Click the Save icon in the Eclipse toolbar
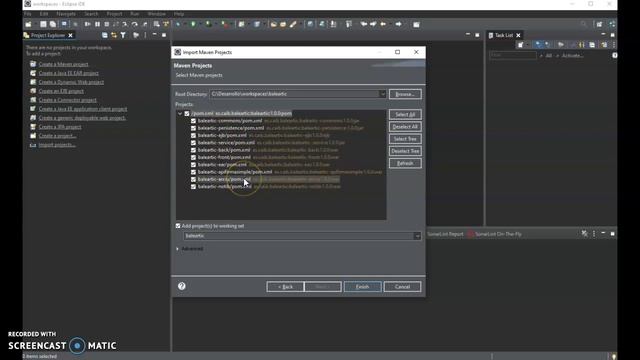 tap(43, 24)
